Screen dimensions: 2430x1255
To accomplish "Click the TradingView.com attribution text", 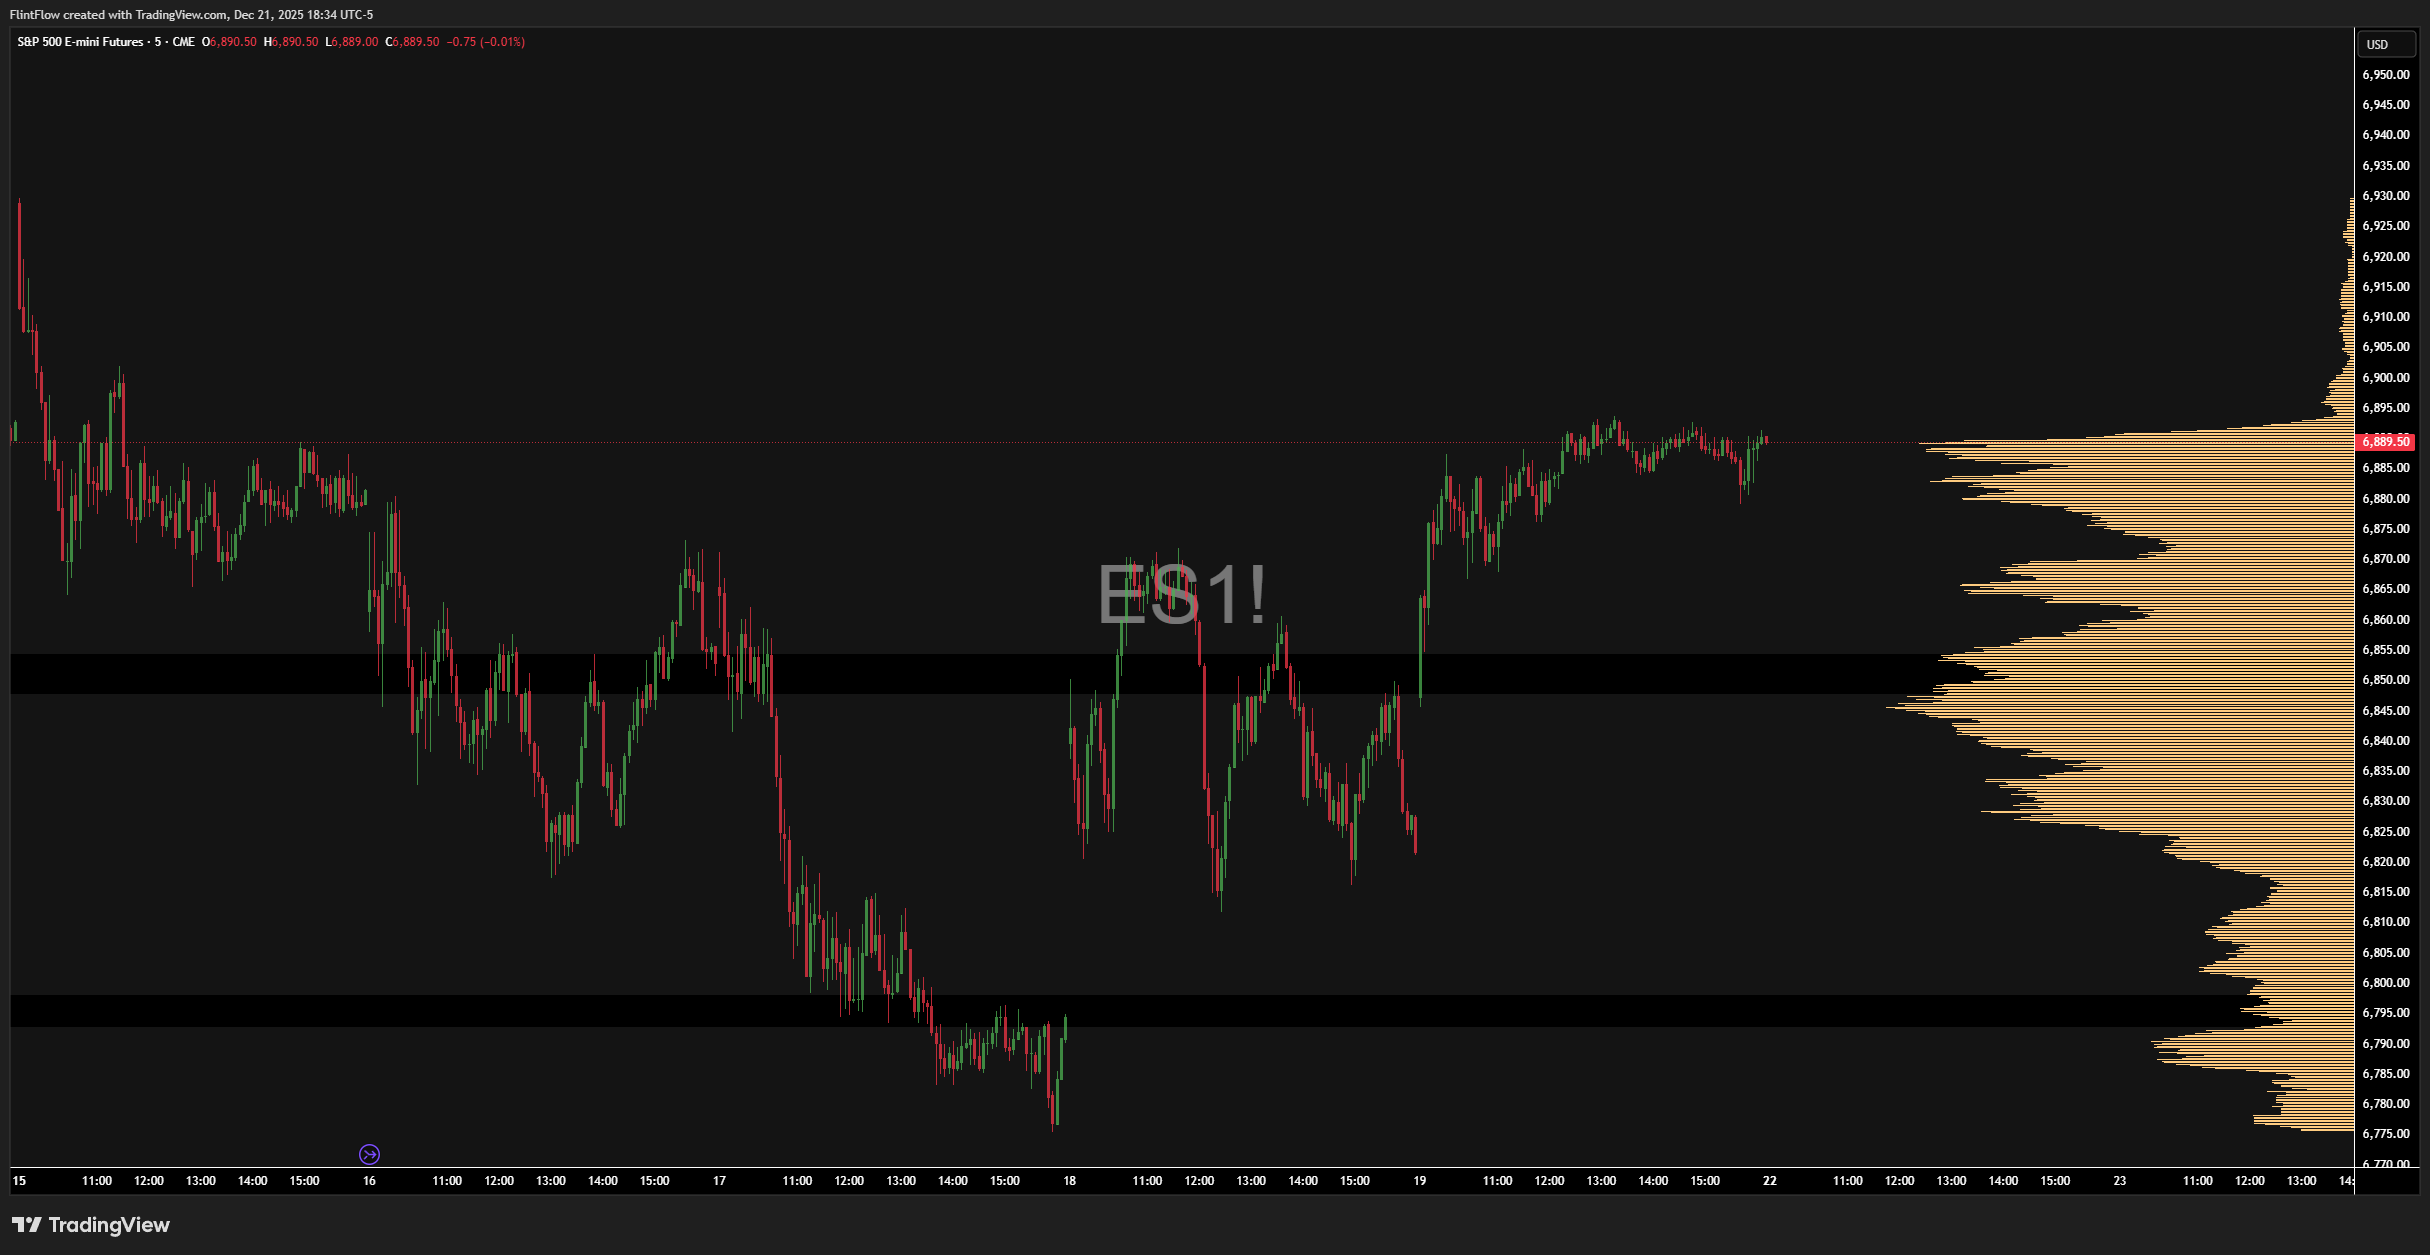I will click(x=180, y=14).
